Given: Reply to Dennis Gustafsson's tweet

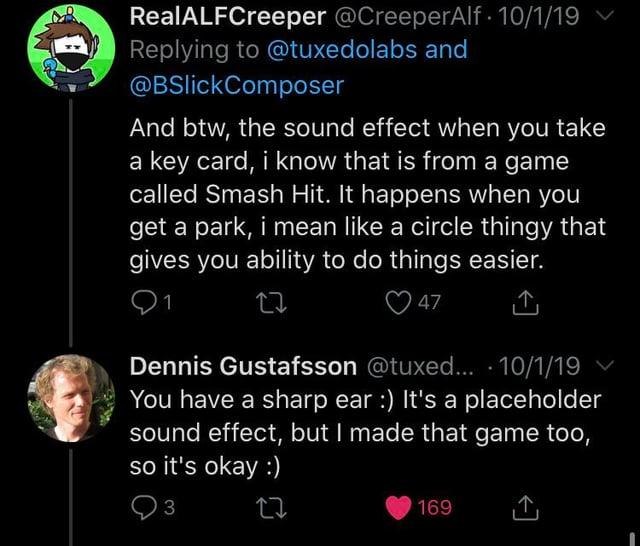Looking at the screenshot, I should coord(144,508).
